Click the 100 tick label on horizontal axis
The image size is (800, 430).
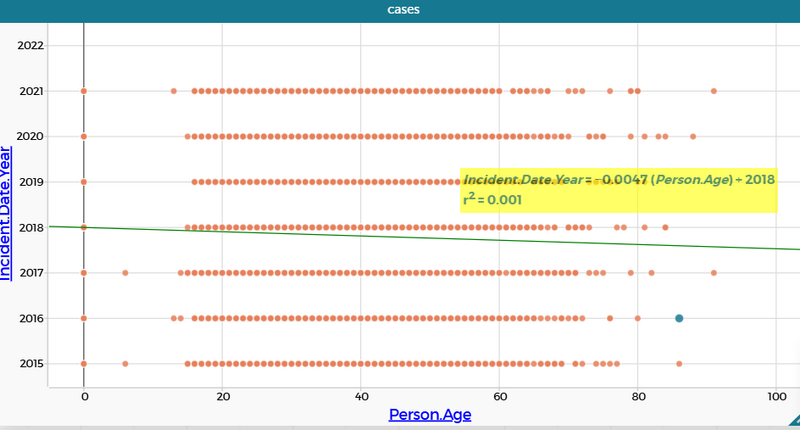[x=776, y=394]
